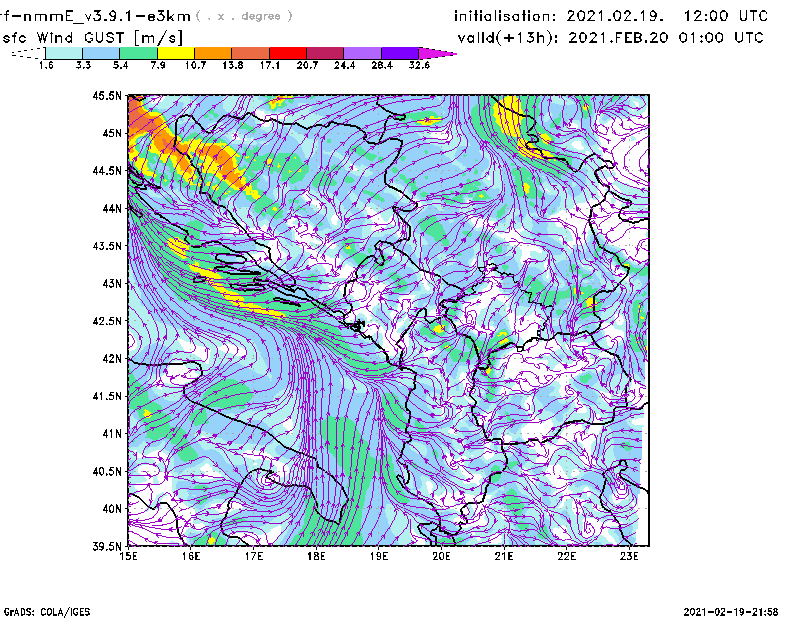The height and width of the screenshot is (618, 800).
Task: Click the dashed white arrow at scale start
Action: pos(28,53)
